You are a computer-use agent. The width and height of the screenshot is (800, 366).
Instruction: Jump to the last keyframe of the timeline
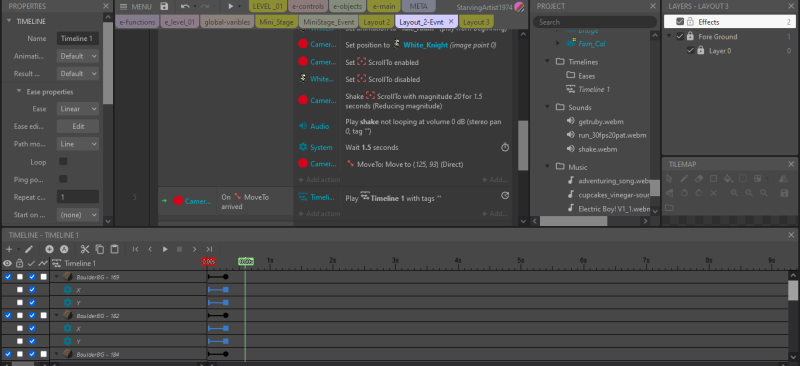point(209,249)
